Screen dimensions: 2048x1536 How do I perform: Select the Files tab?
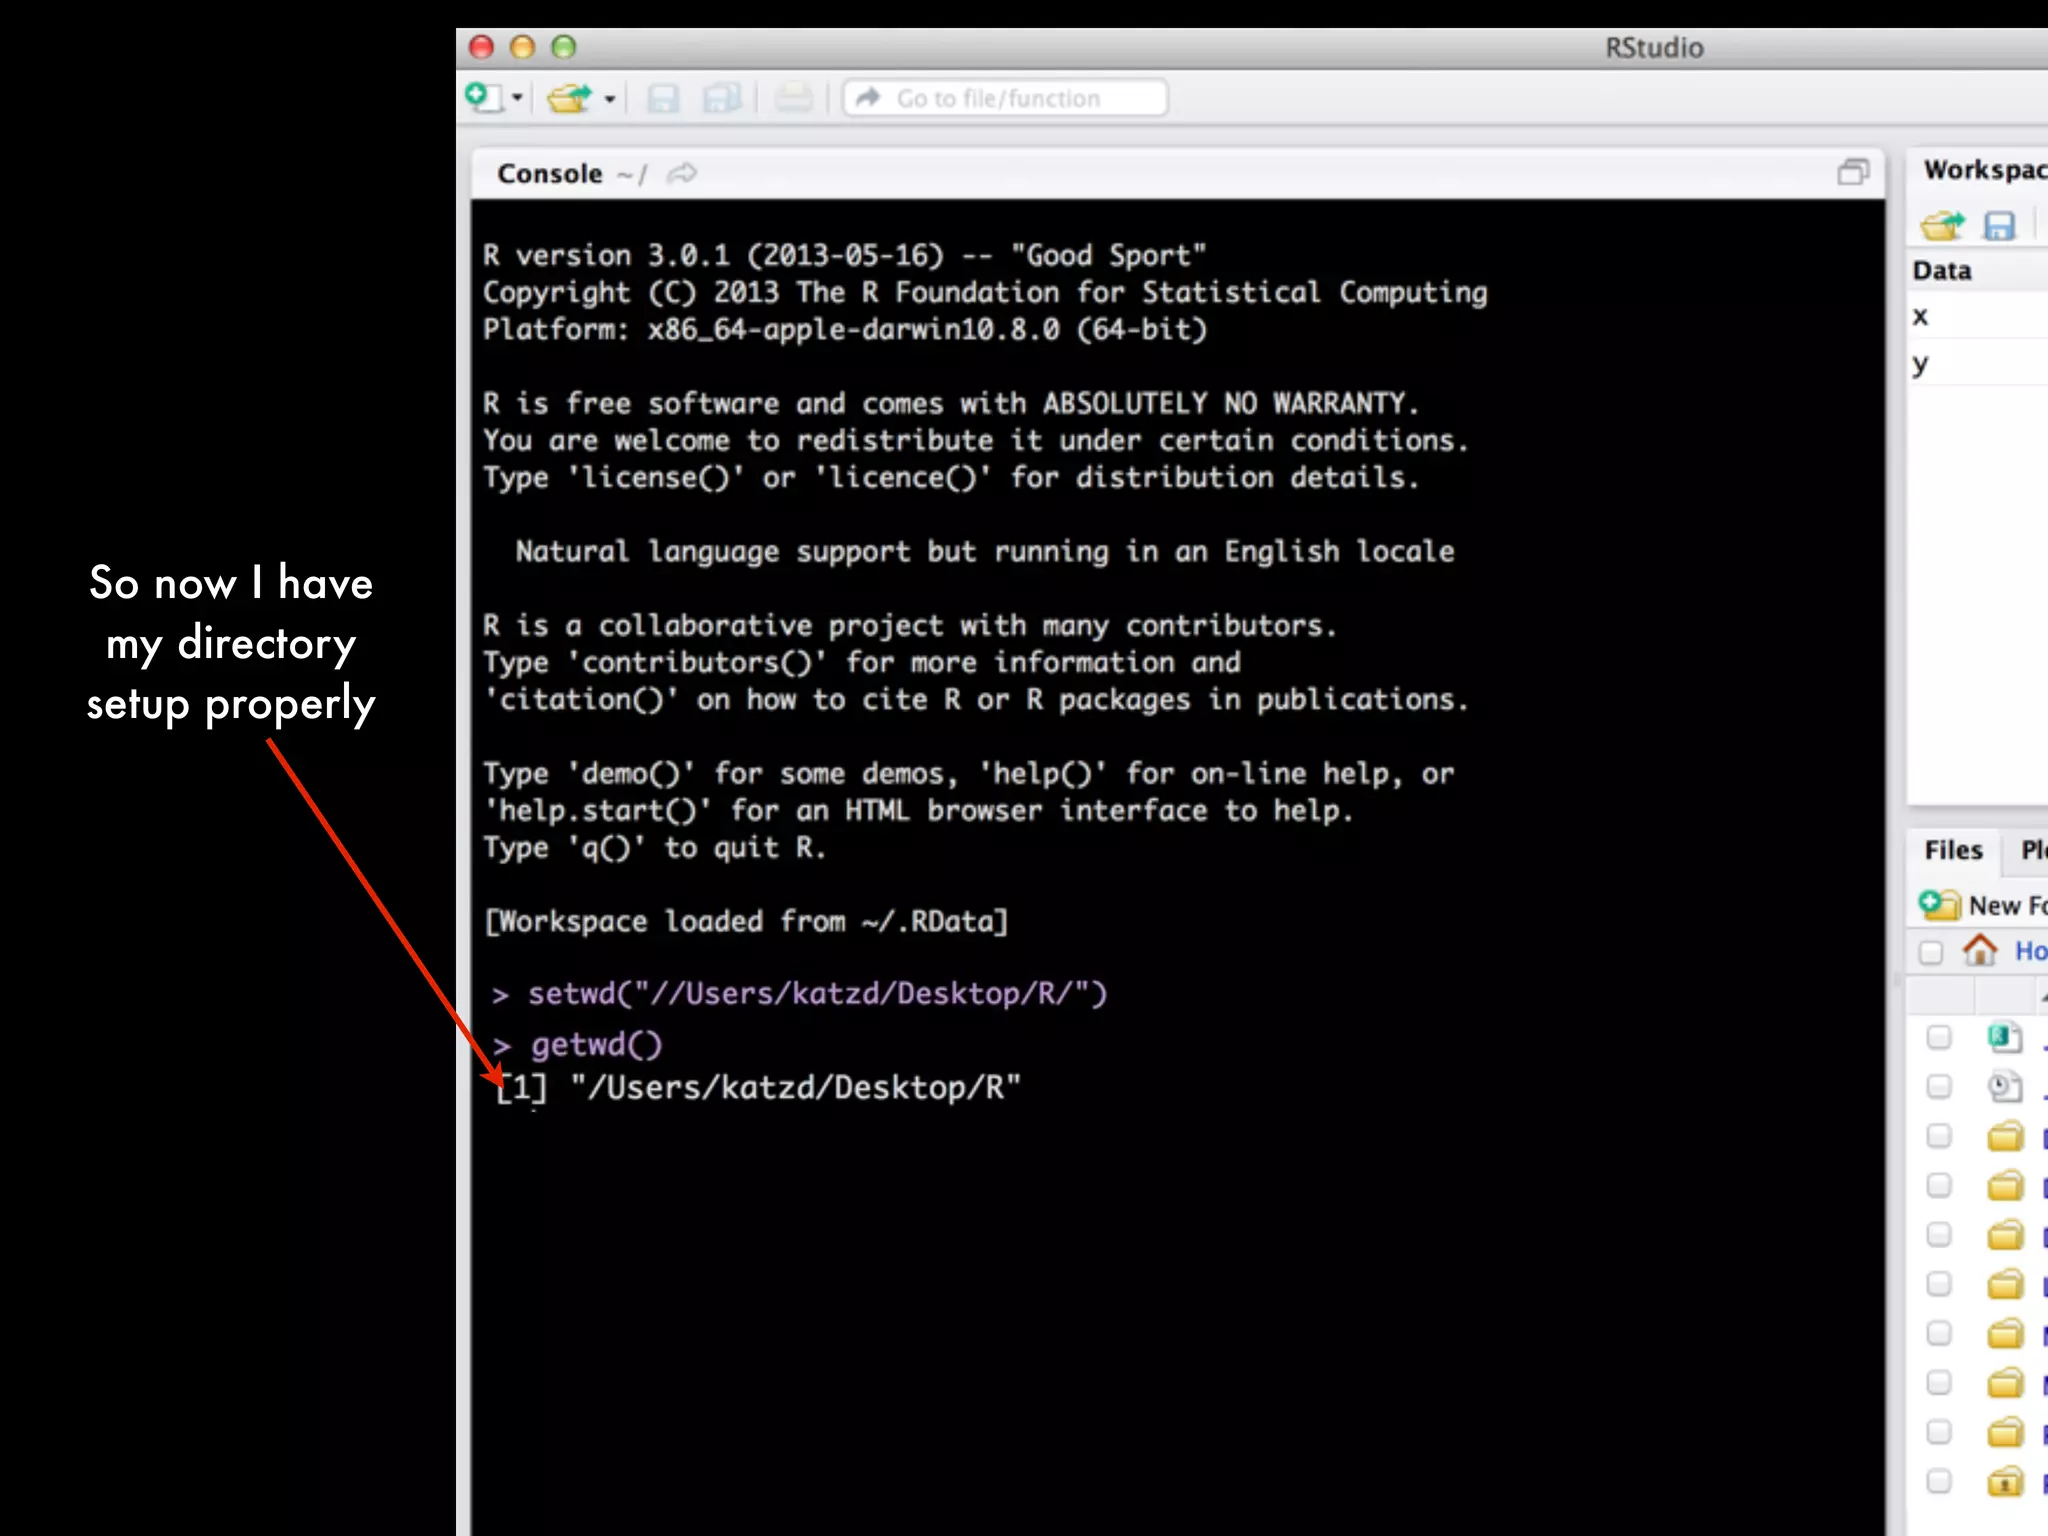pos(1953,850)
